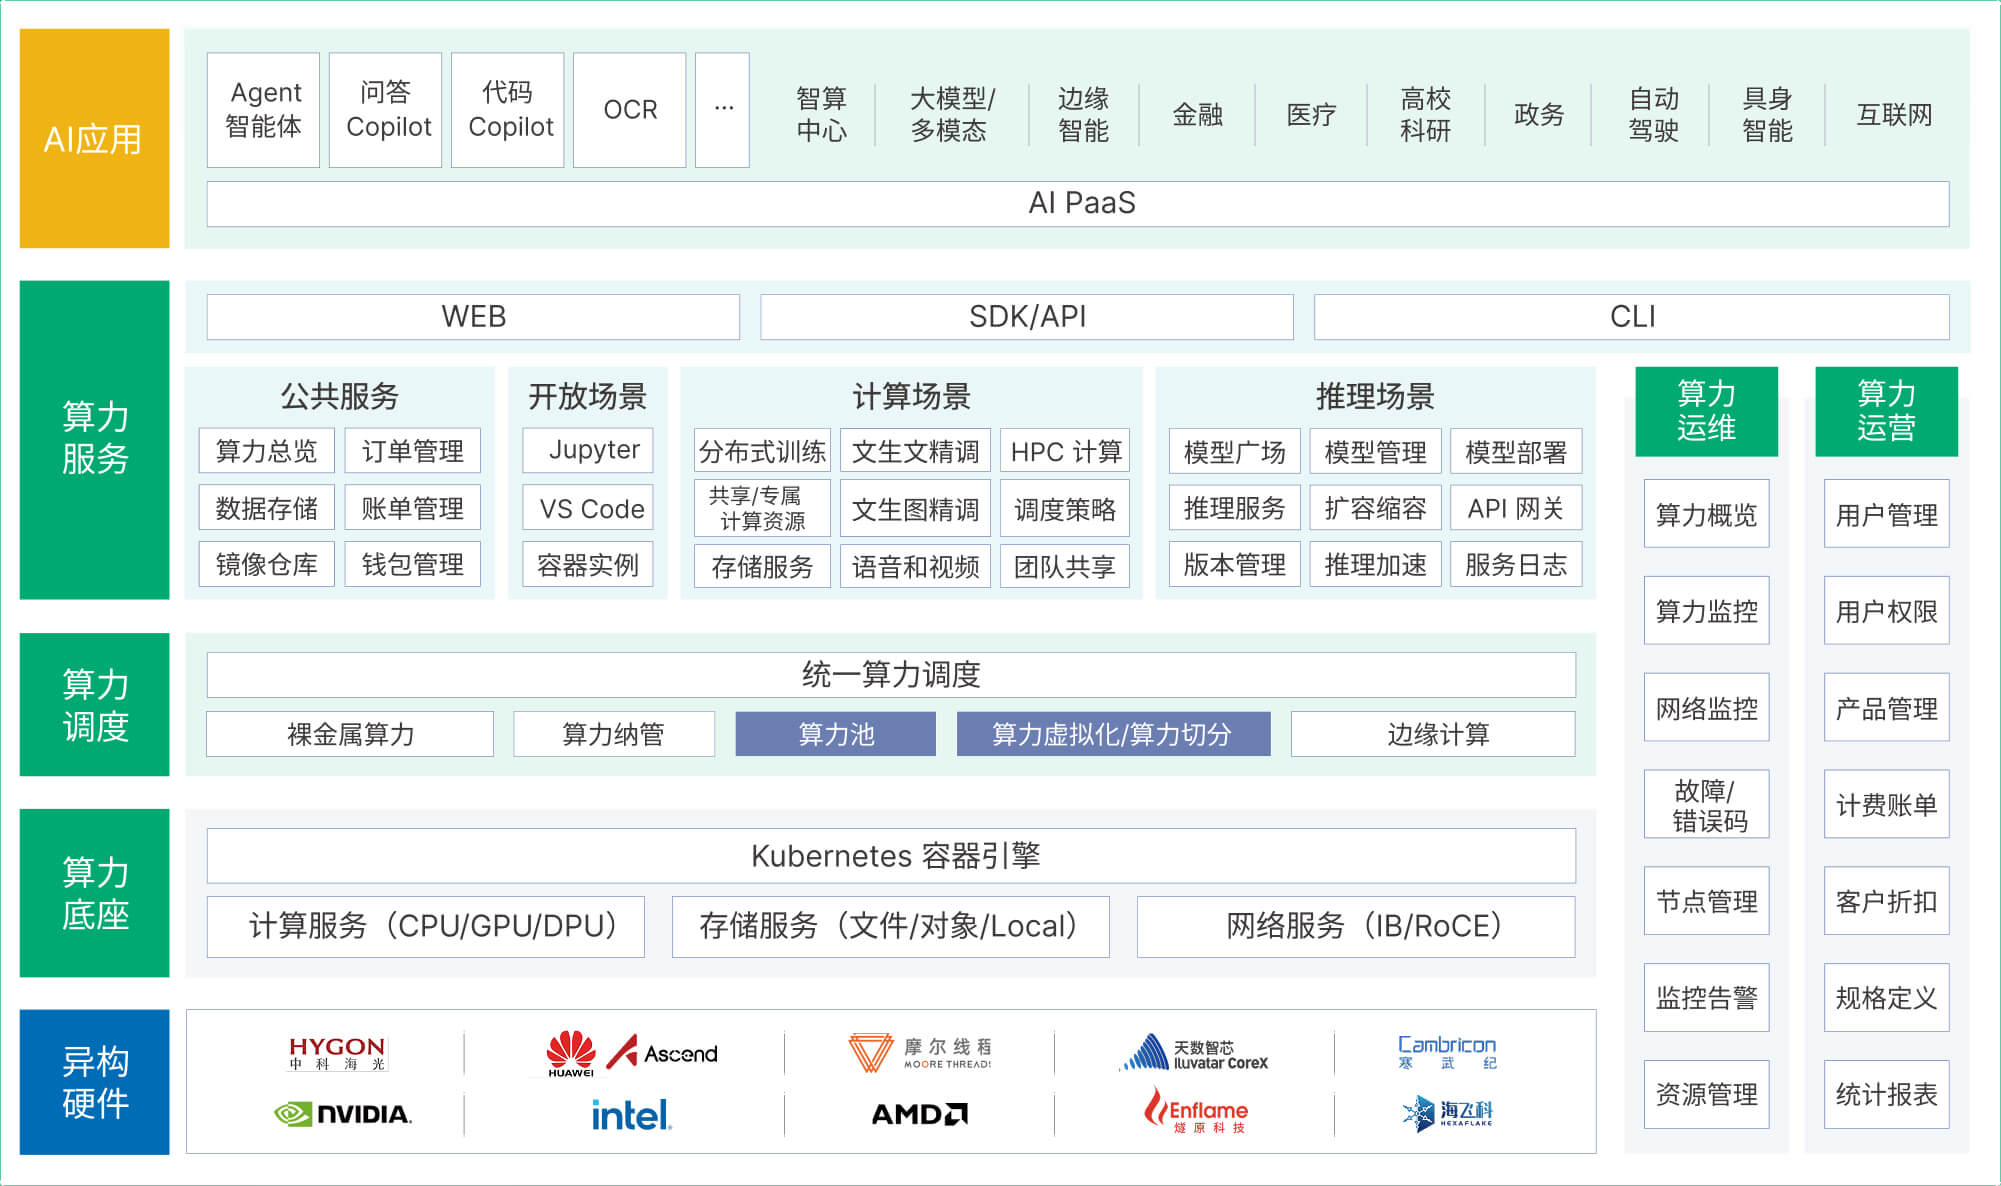The height and width of the screenshot is (1186, 2001).
Task: Select the highlighted 算力池 block
Action: pyautogui.click(x=834, y=734)
